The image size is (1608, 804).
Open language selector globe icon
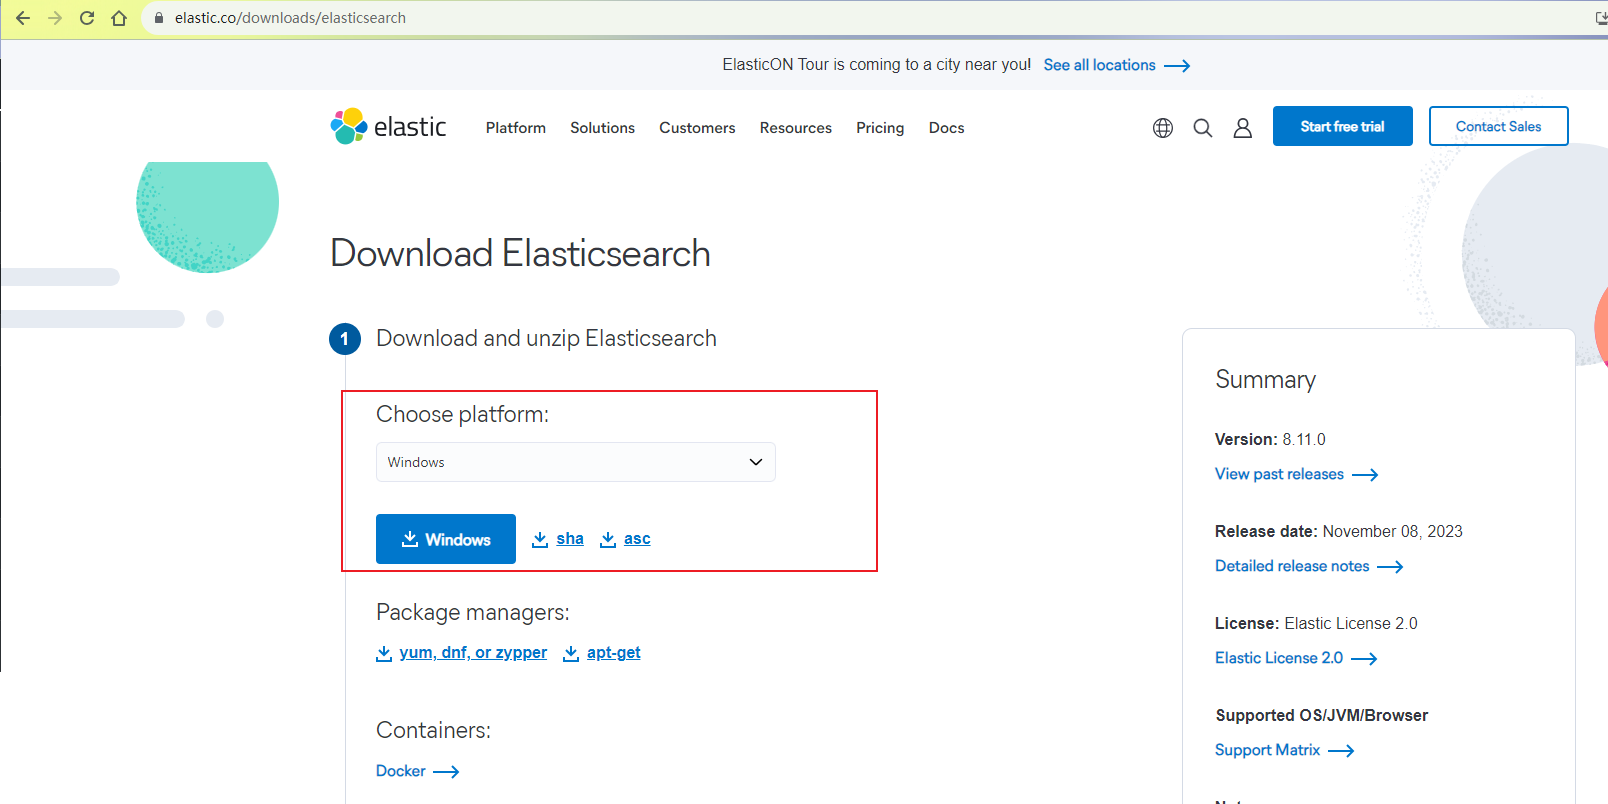(1163, 128)
